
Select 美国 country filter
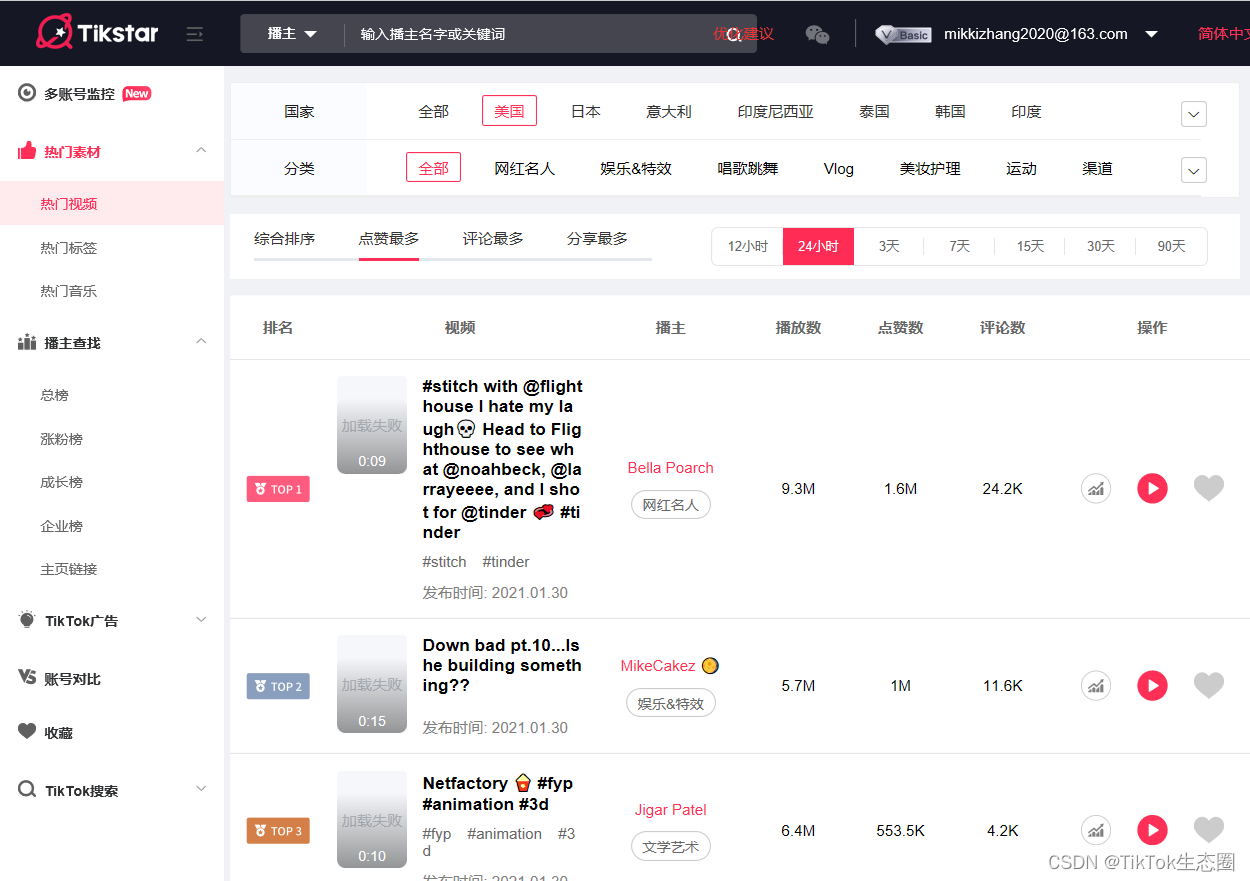click(509, 111)
